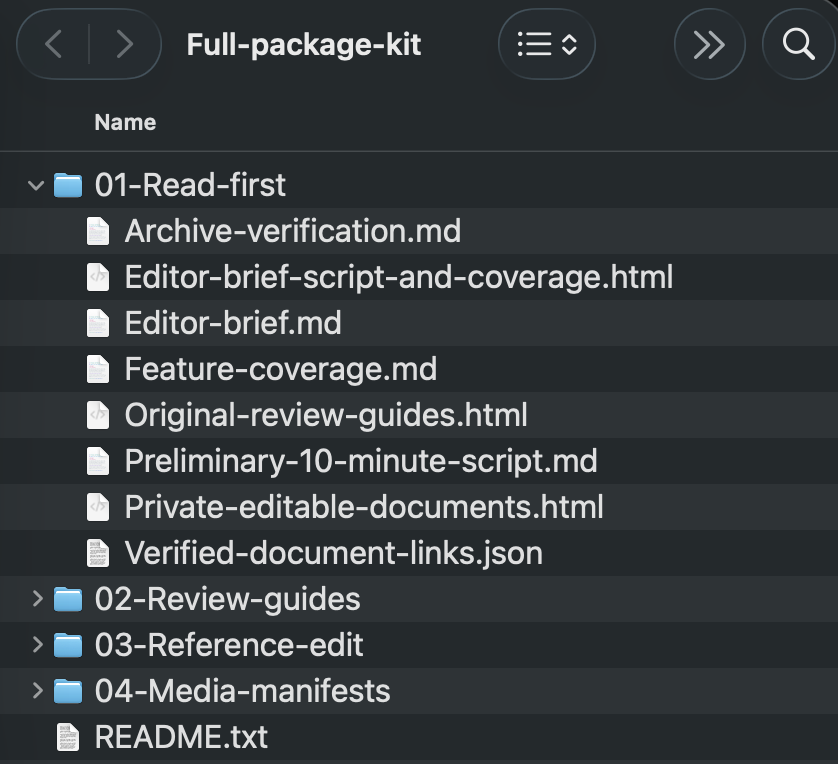The height and width of the screenshot is (764, 838).
Task: Select the file name Verified-document-links.json
Action: point(333,552)
